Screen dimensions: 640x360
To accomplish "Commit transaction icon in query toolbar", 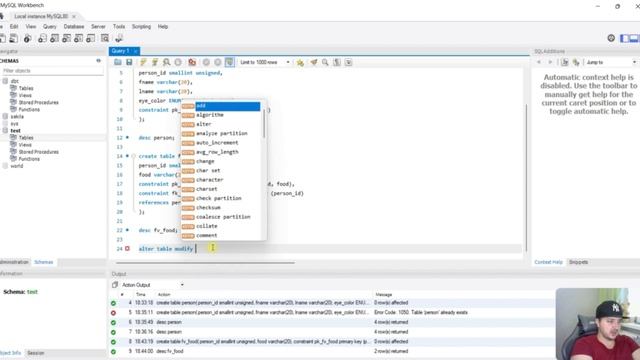I will (x=206, y=62).
